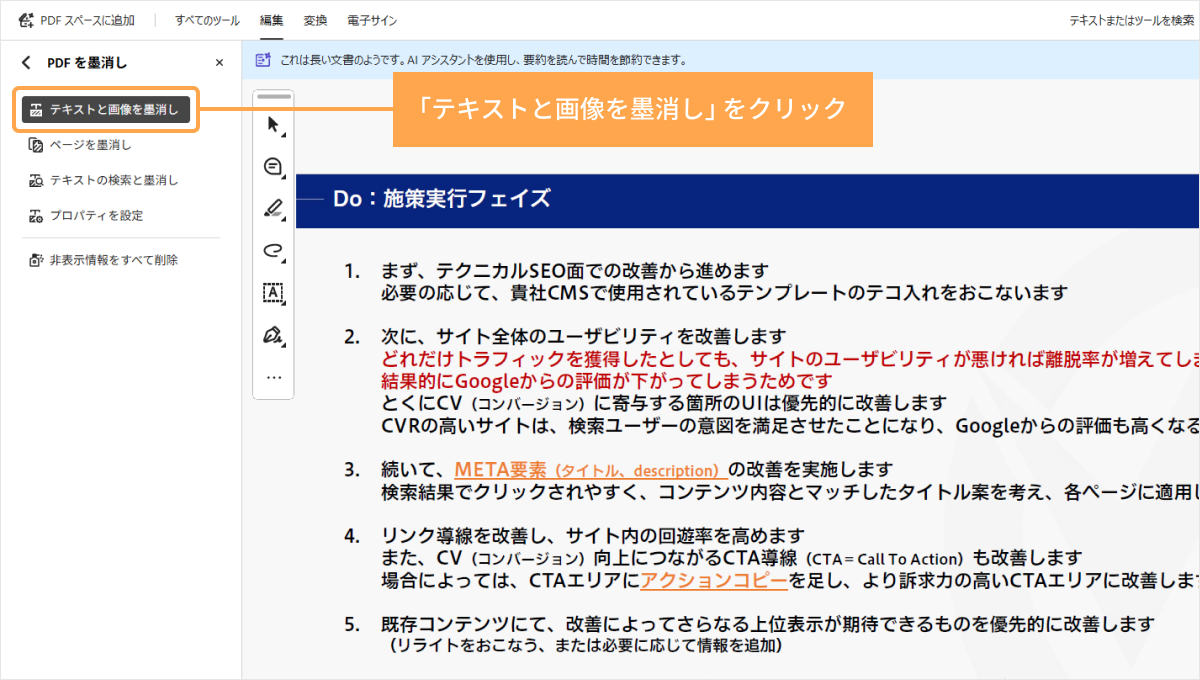This screenshot has width=1200, height=680.
Task: Click the text まず、テクニカルSEO面での改善から進めます
Action: pyautogui.click(x=575, y=271)
